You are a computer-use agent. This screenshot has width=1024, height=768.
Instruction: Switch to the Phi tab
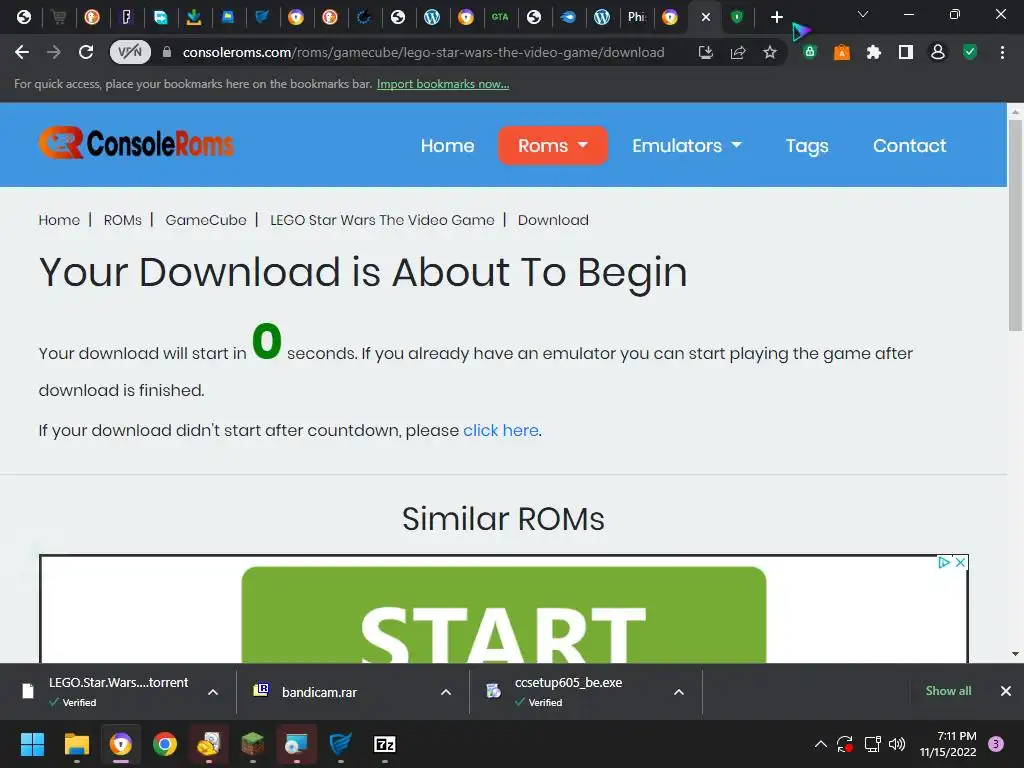pyautogui.click(x=637, y=17)
